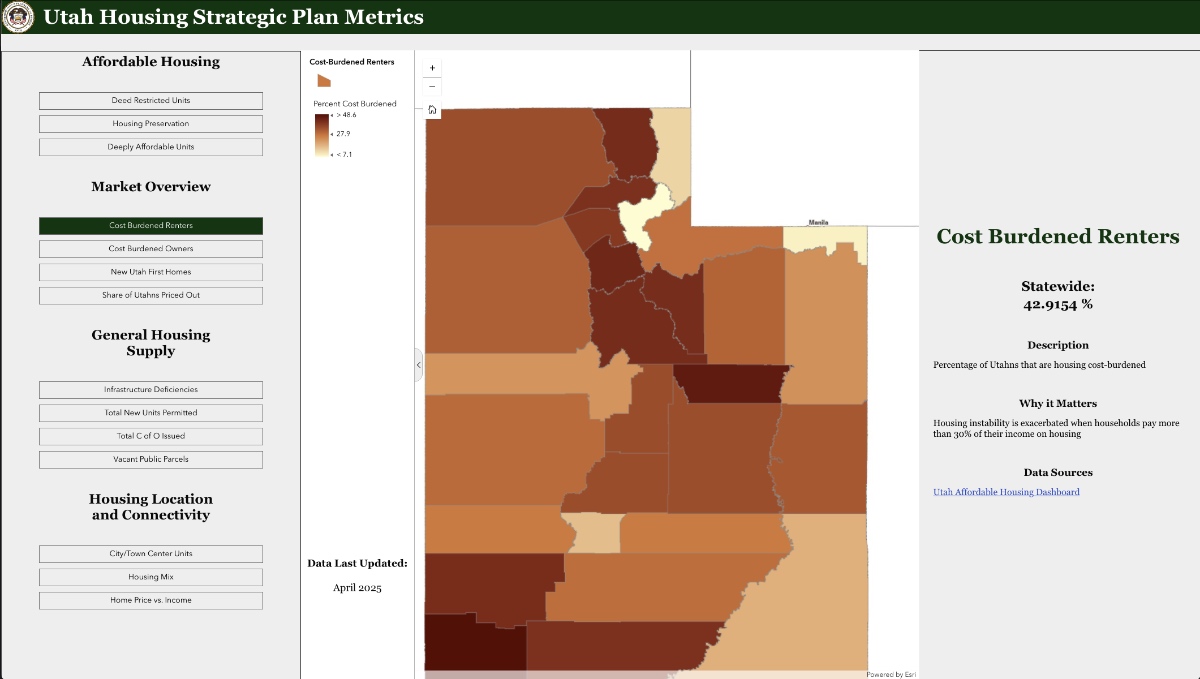Viewport: 1200px width, 679px height.
Task: Click the zoom in icon on the map
Action: [x=431, y=67]
